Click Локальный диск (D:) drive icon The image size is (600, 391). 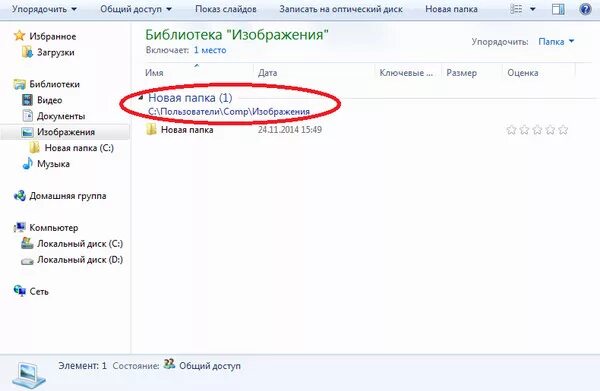coord(27,261)
